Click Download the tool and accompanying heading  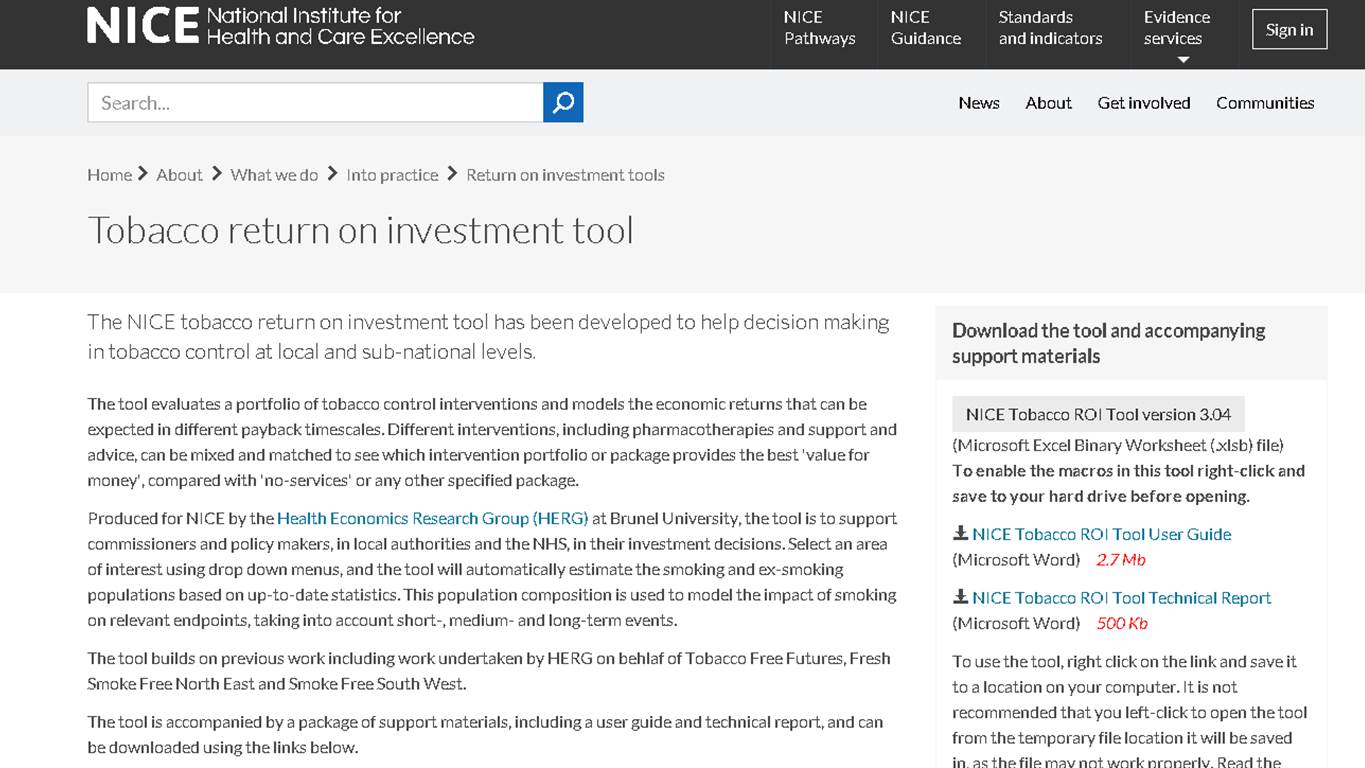point(1108,343)
